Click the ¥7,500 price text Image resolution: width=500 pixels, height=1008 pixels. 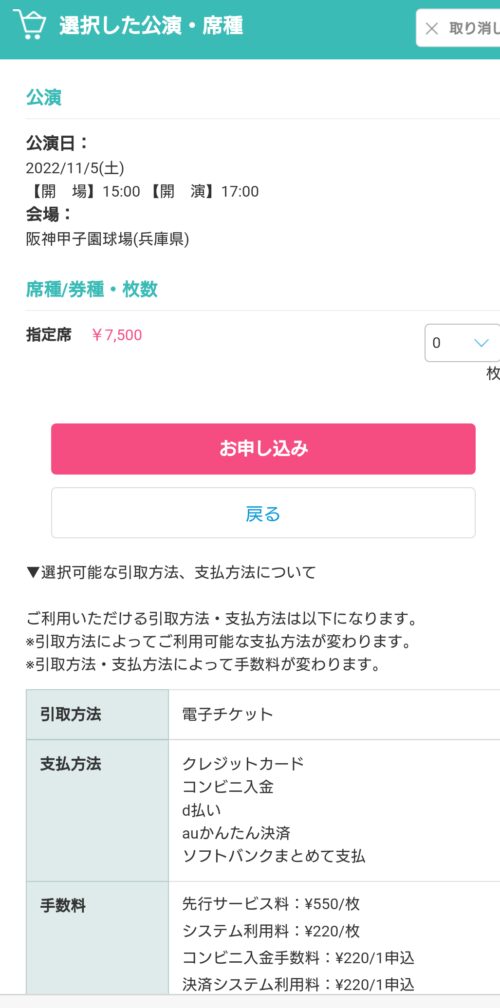[x=117, y=335]
